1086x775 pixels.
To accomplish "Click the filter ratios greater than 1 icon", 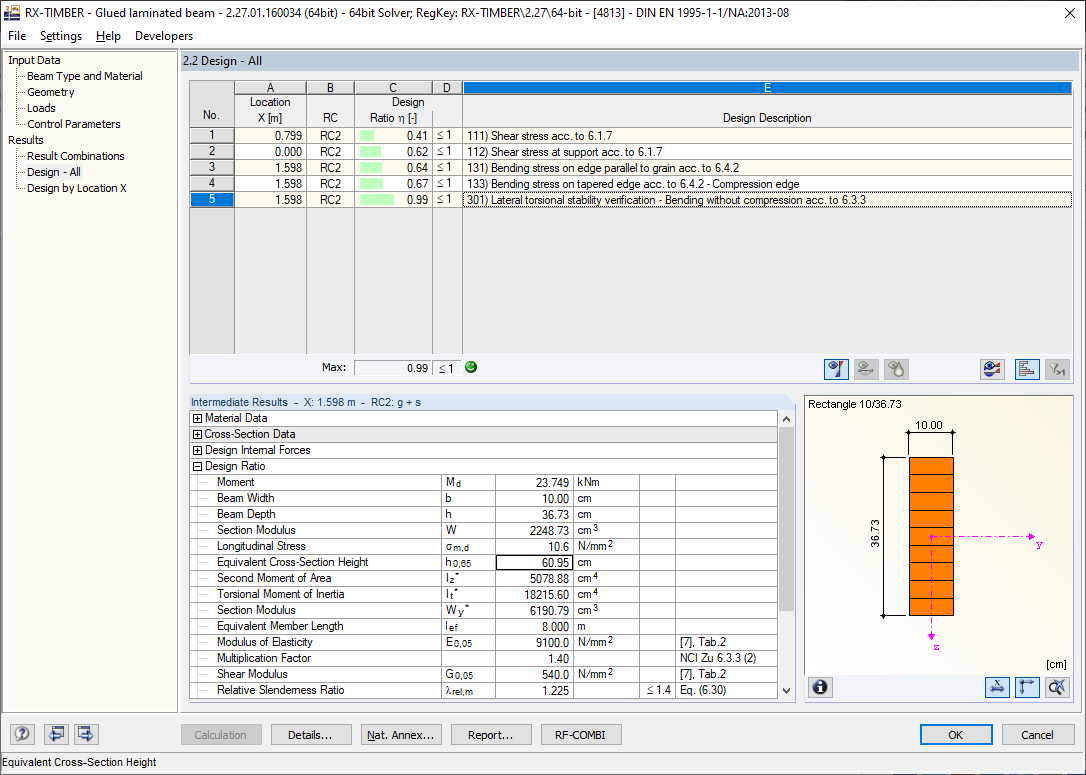I will 1057,369.
